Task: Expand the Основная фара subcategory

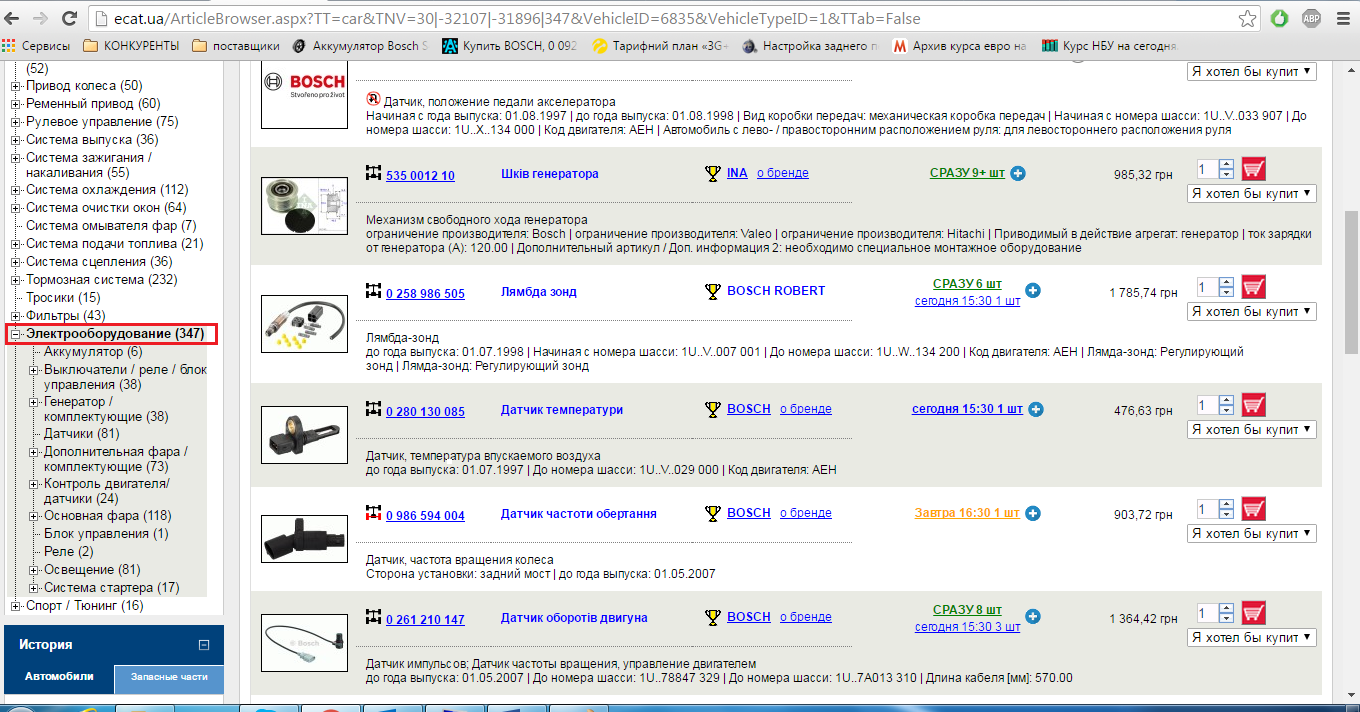Action: point(35,516)
